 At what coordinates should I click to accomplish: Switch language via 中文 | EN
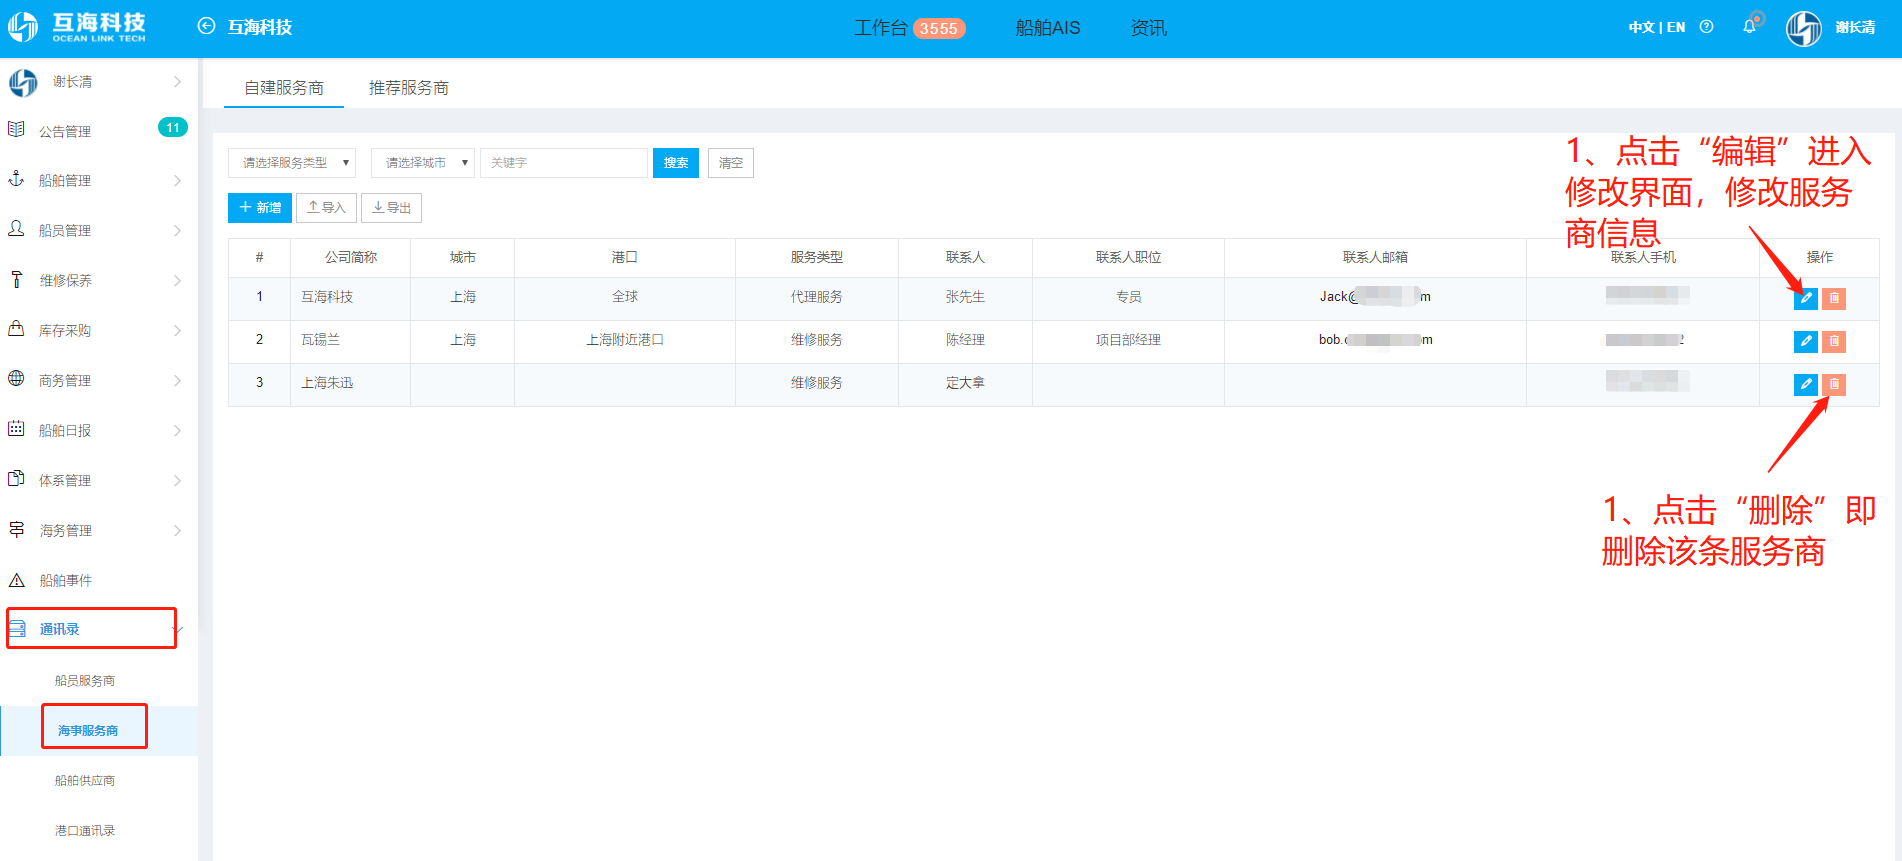tap(1656, 27)
